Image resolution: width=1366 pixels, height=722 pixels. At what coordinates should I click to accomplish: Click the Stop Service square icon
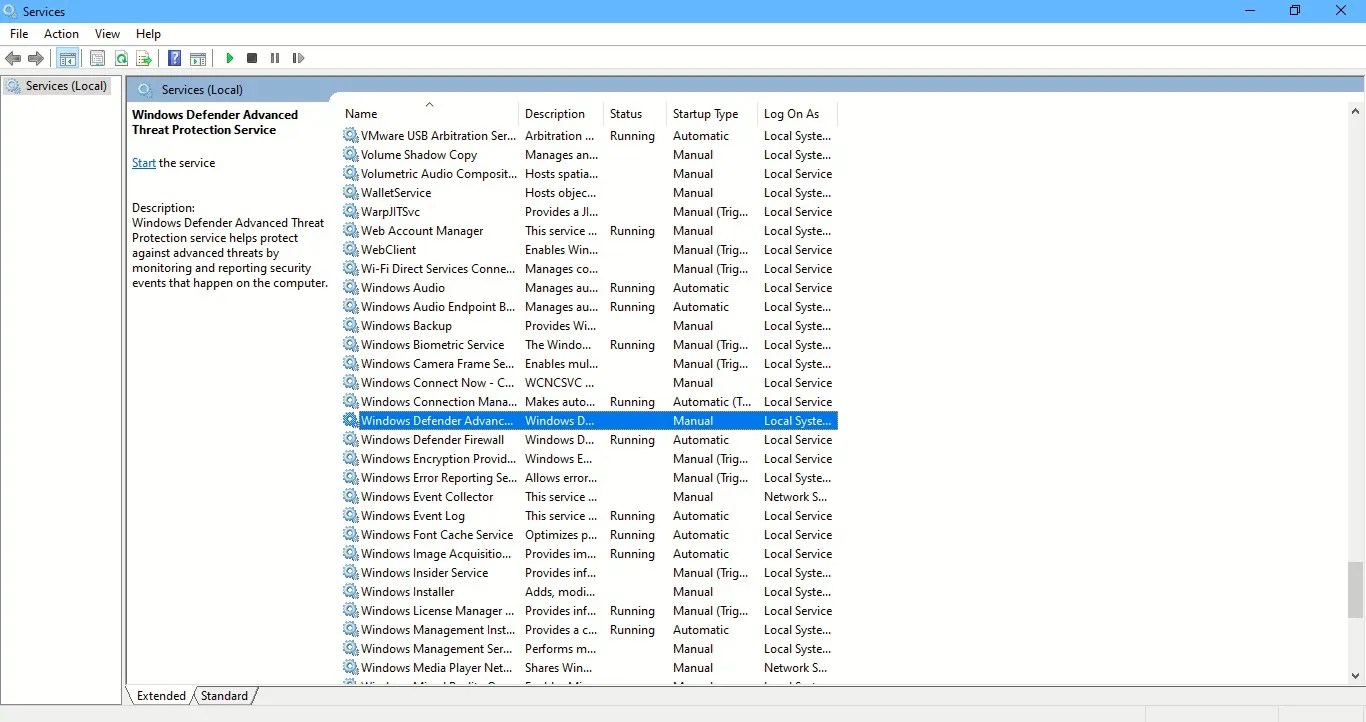252,58
